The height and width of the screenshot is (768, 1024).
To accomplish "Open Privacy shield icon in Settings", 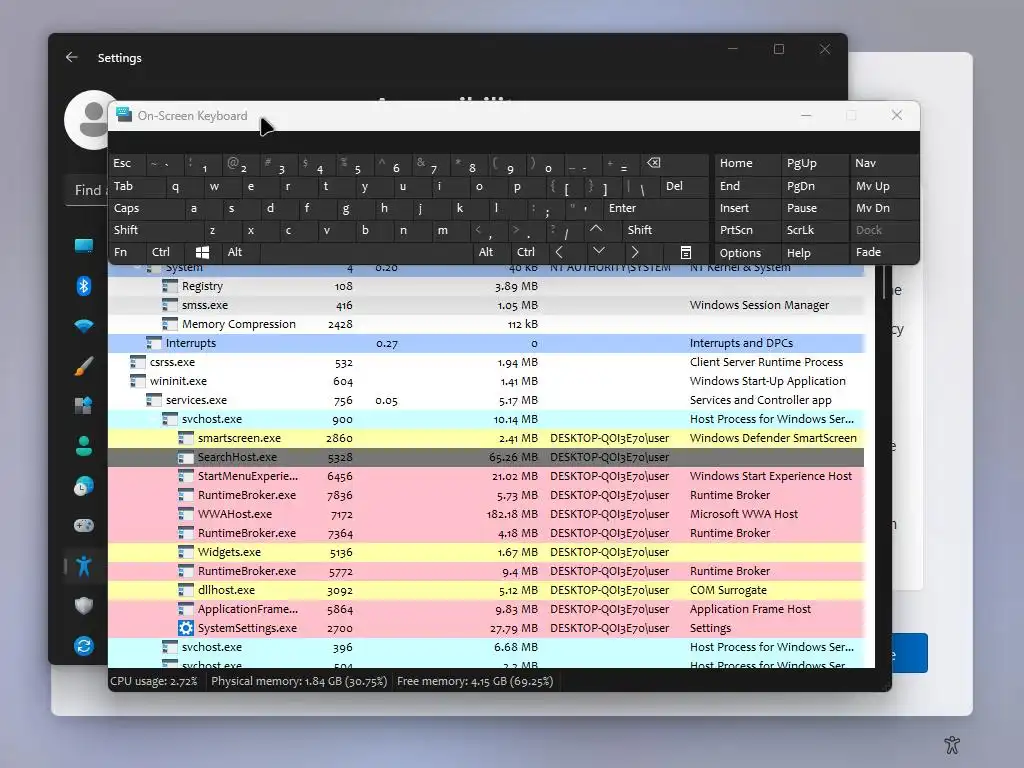I will click(x=84, y=606).
